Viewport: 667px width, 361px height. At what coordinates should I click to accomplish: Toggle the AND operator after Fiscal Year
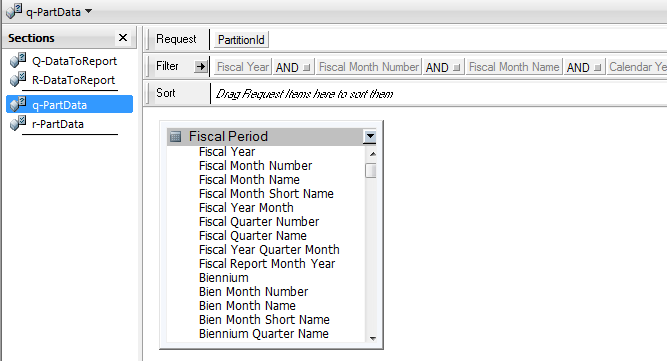pyautogui.click(x=293, y=67)
